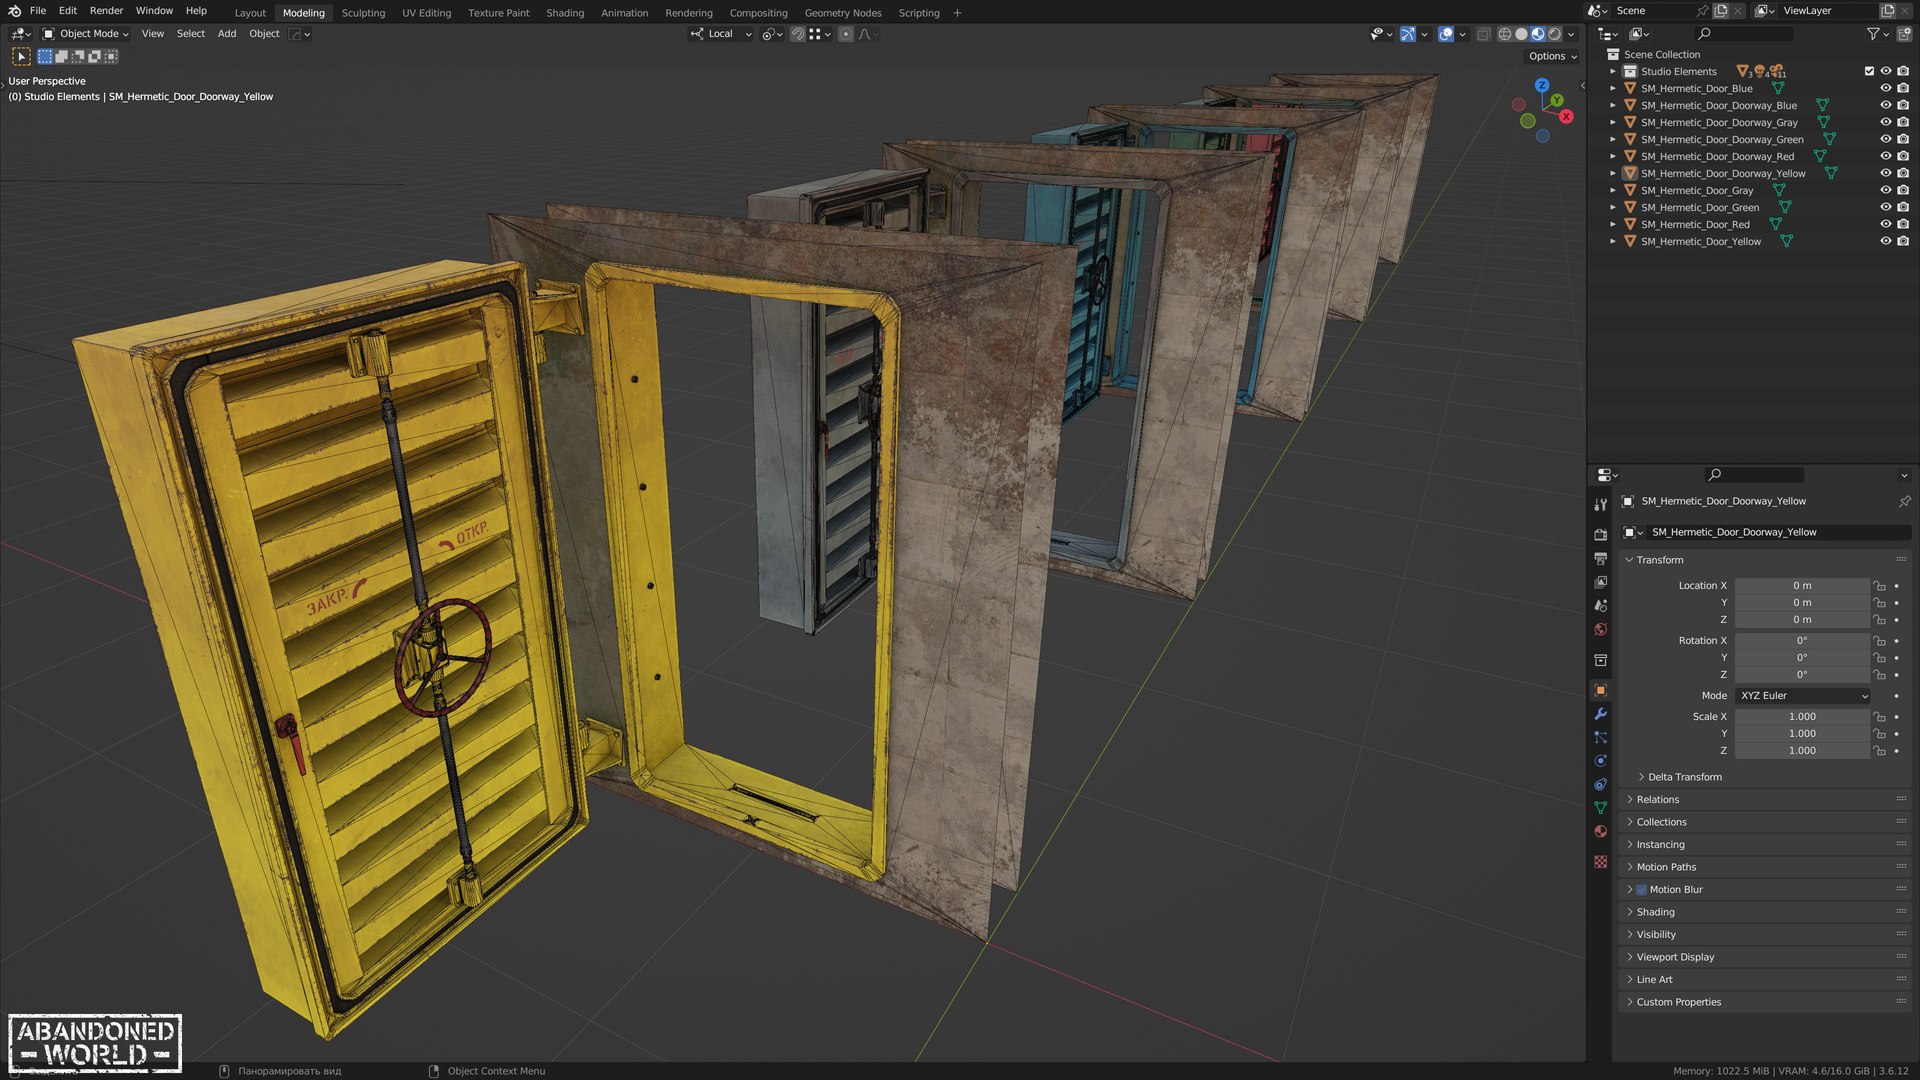Open the Modifier properties wrench tab
1920x1080 pixels.
tap(1600, 714)
